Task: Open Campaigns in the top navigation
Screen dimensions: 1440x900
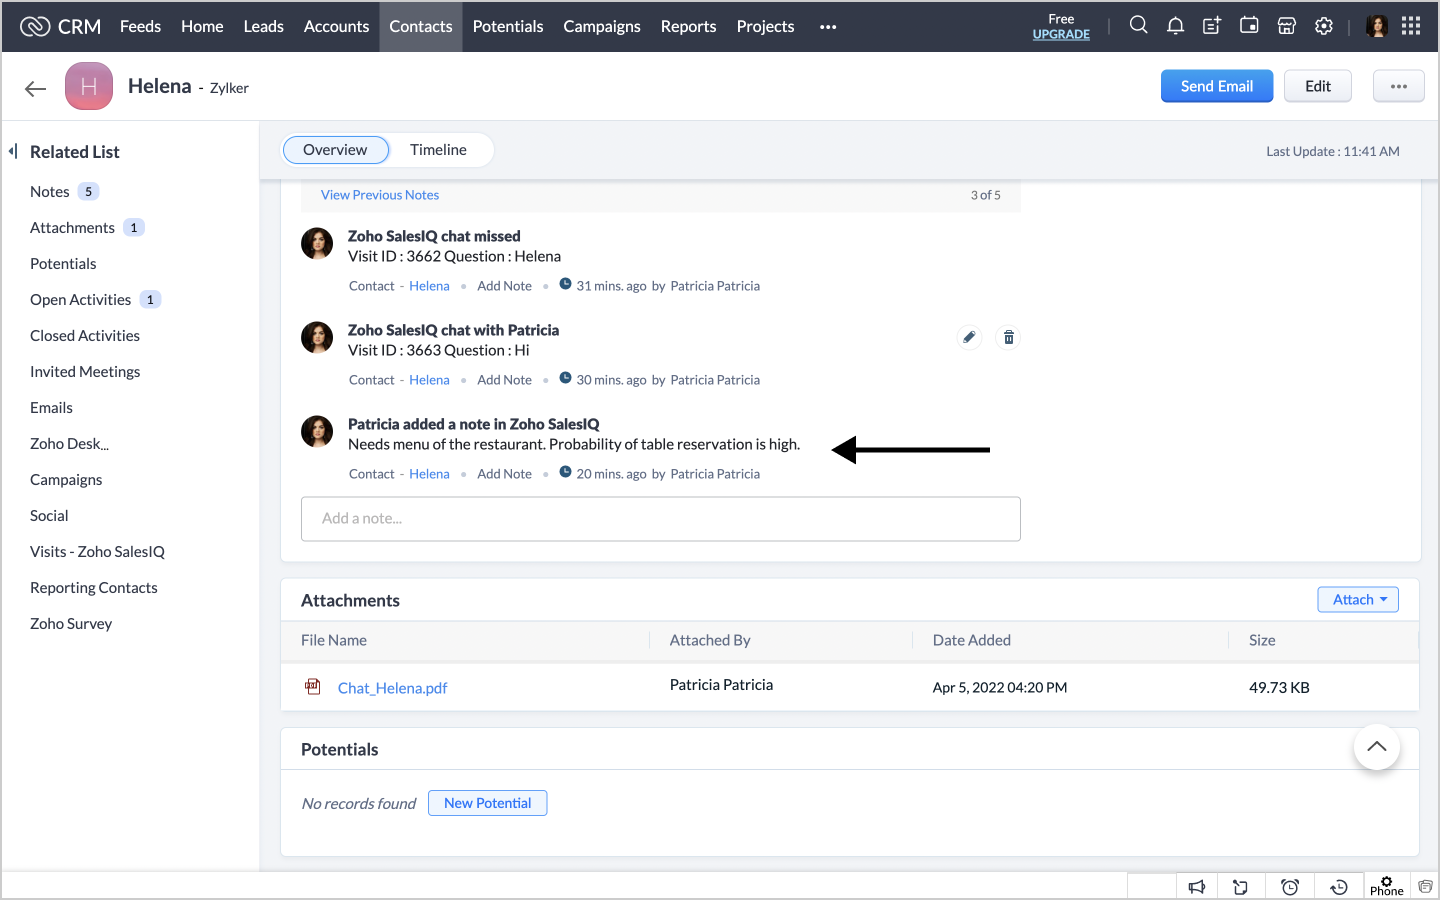Action: (x=602, y=26)
